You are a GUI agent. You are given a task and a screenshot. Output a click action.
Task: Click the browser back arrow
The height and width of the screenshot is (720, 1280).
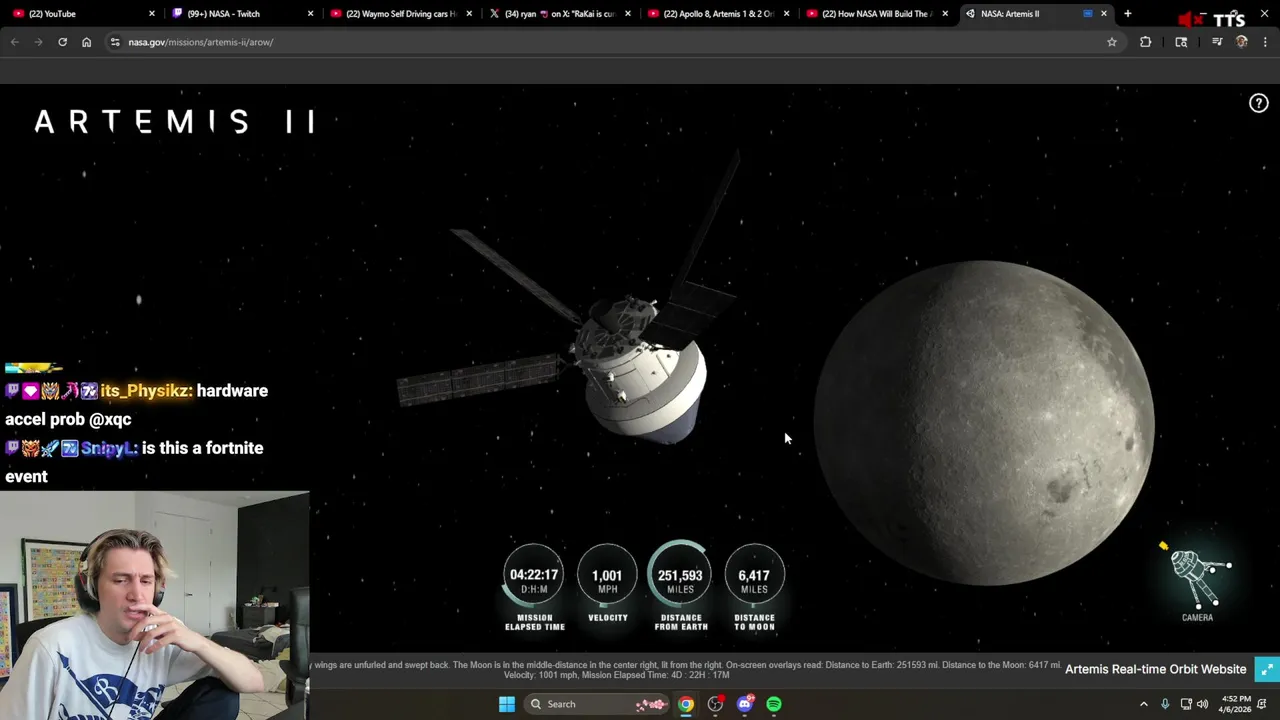[x=14, y=42]
